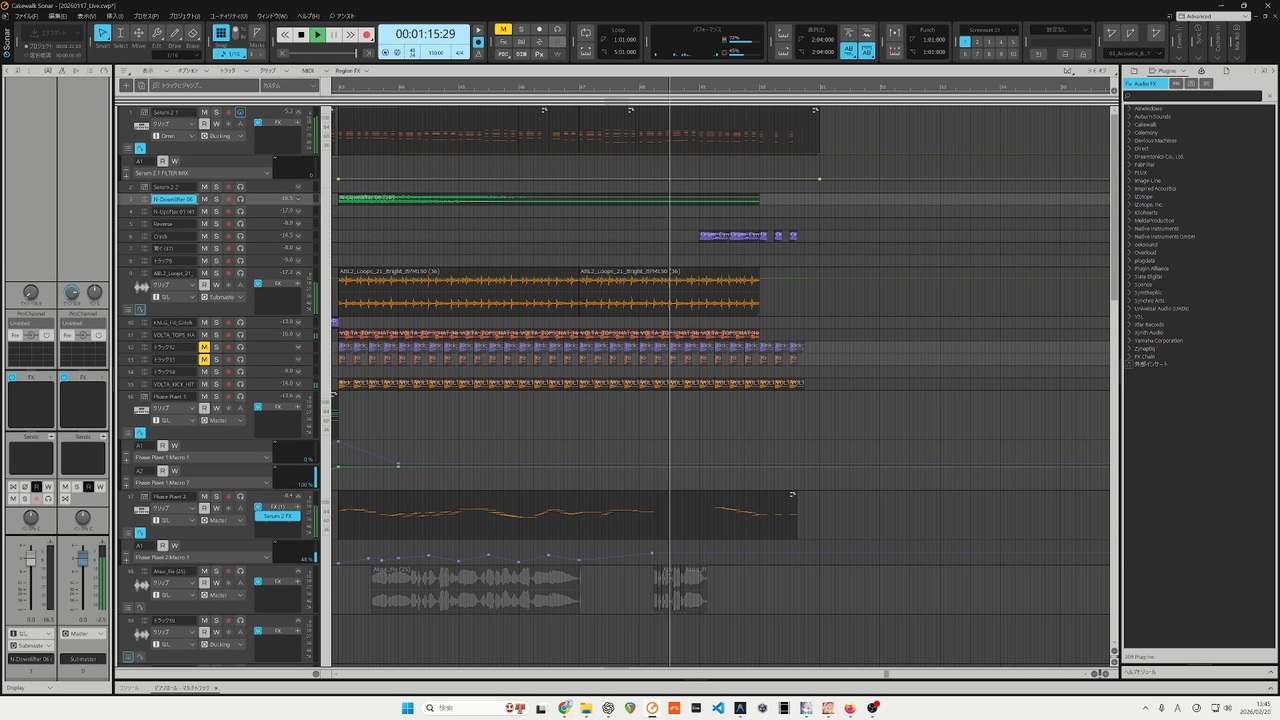Solo the Crash track
Viewport: 1280px width, 720px height.
(x=216, y=236)
